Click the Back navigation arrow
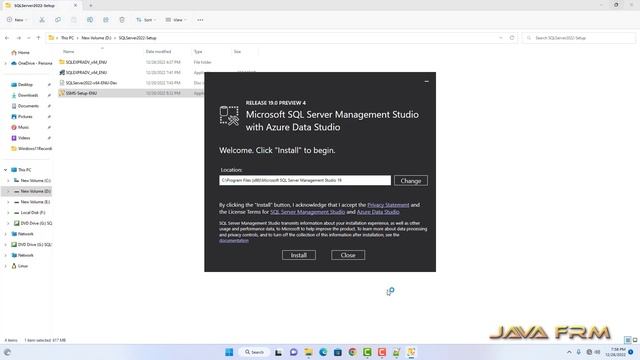640x360 pixels. [x=7, y=38]
